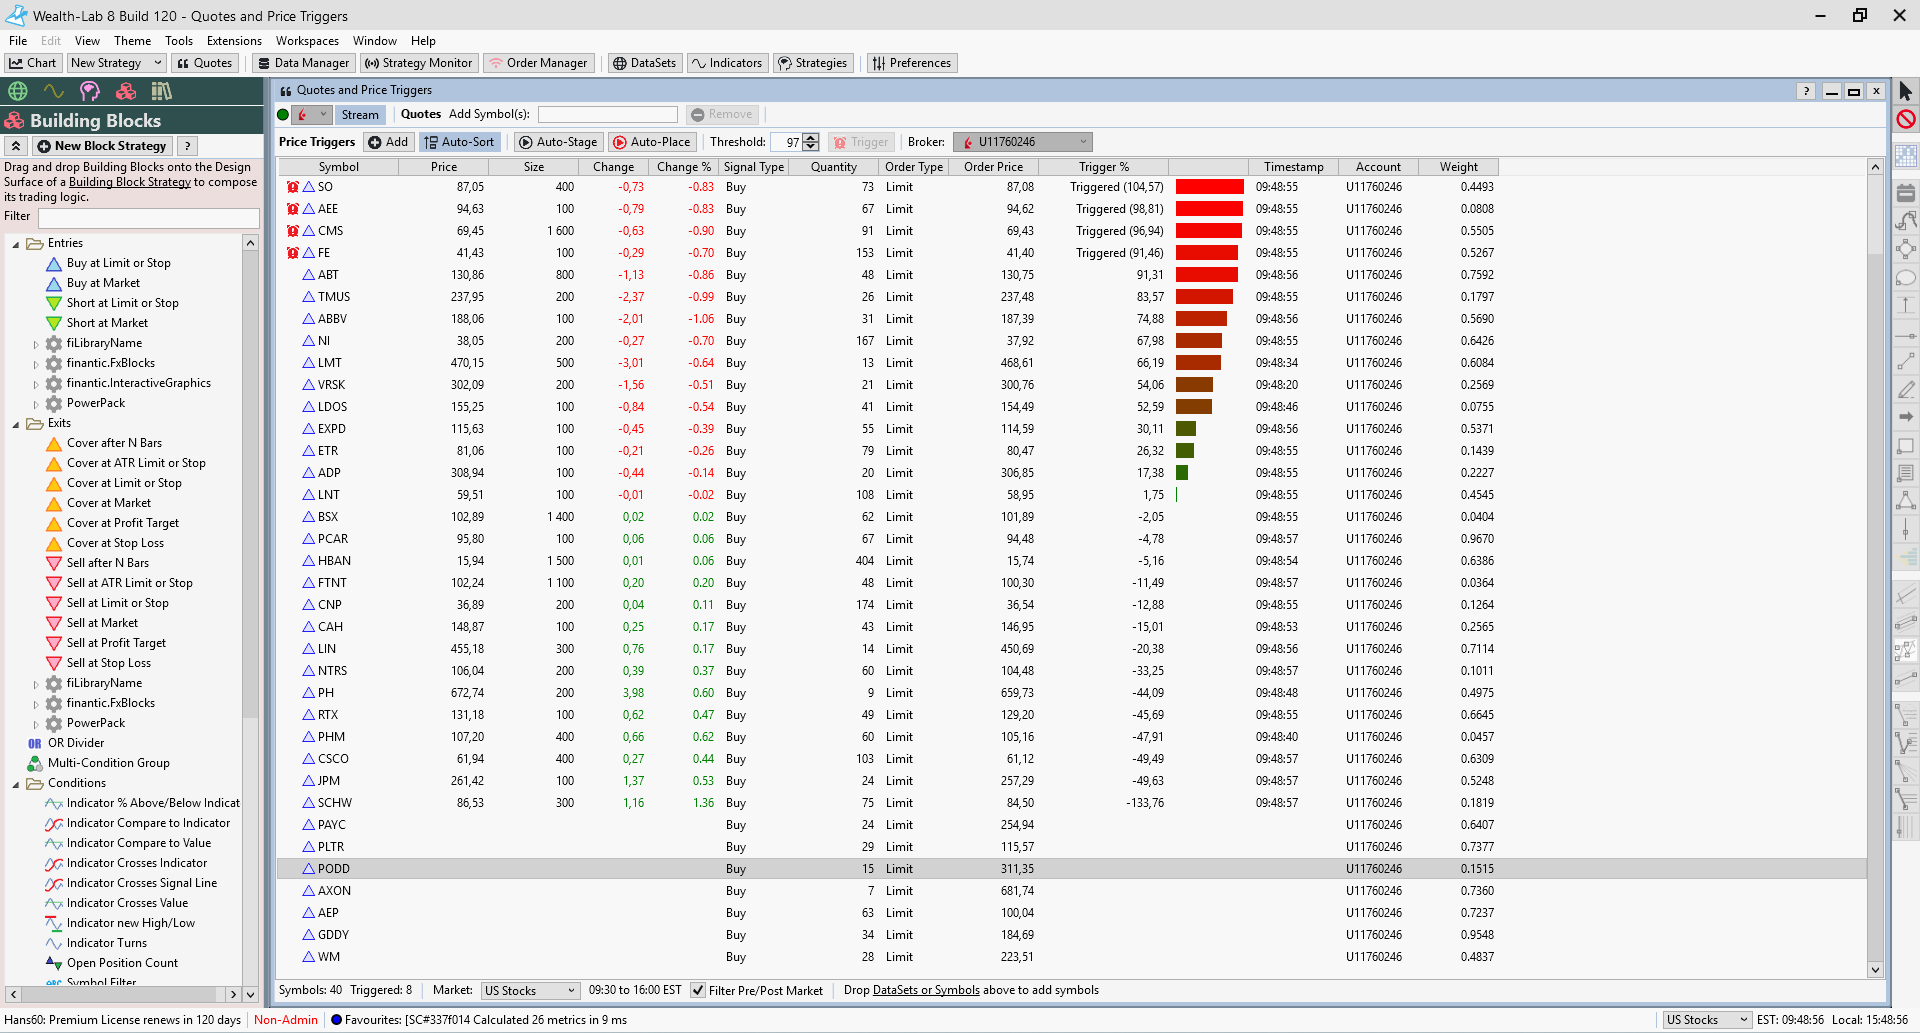
Task: Click Trigger % bar for VRSK row
Action: (1194, 385)
